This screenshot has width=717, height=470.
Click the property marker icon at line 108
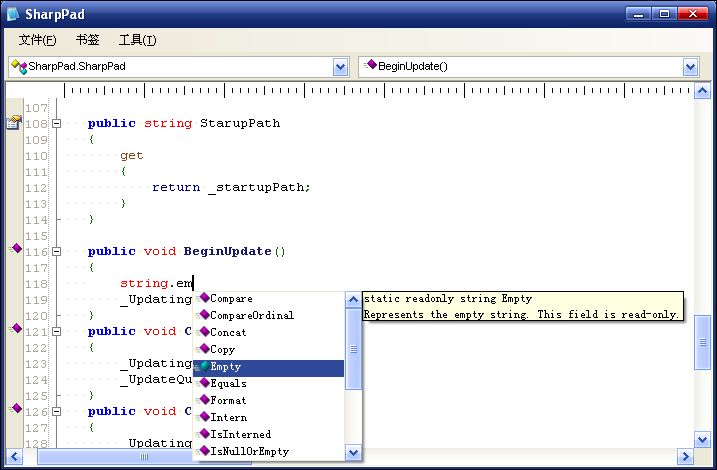click(x=14, y=123)
